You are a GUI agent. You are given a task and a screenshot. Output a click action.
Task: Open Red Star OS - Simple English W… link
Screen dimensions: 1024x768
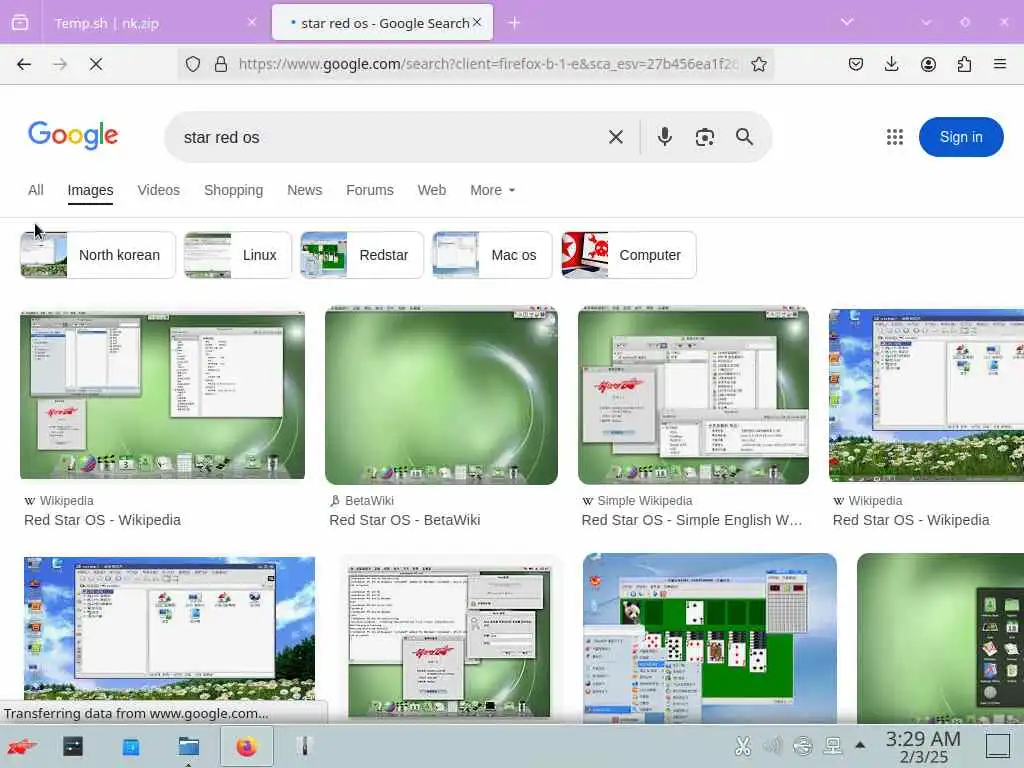click(692, 520)
